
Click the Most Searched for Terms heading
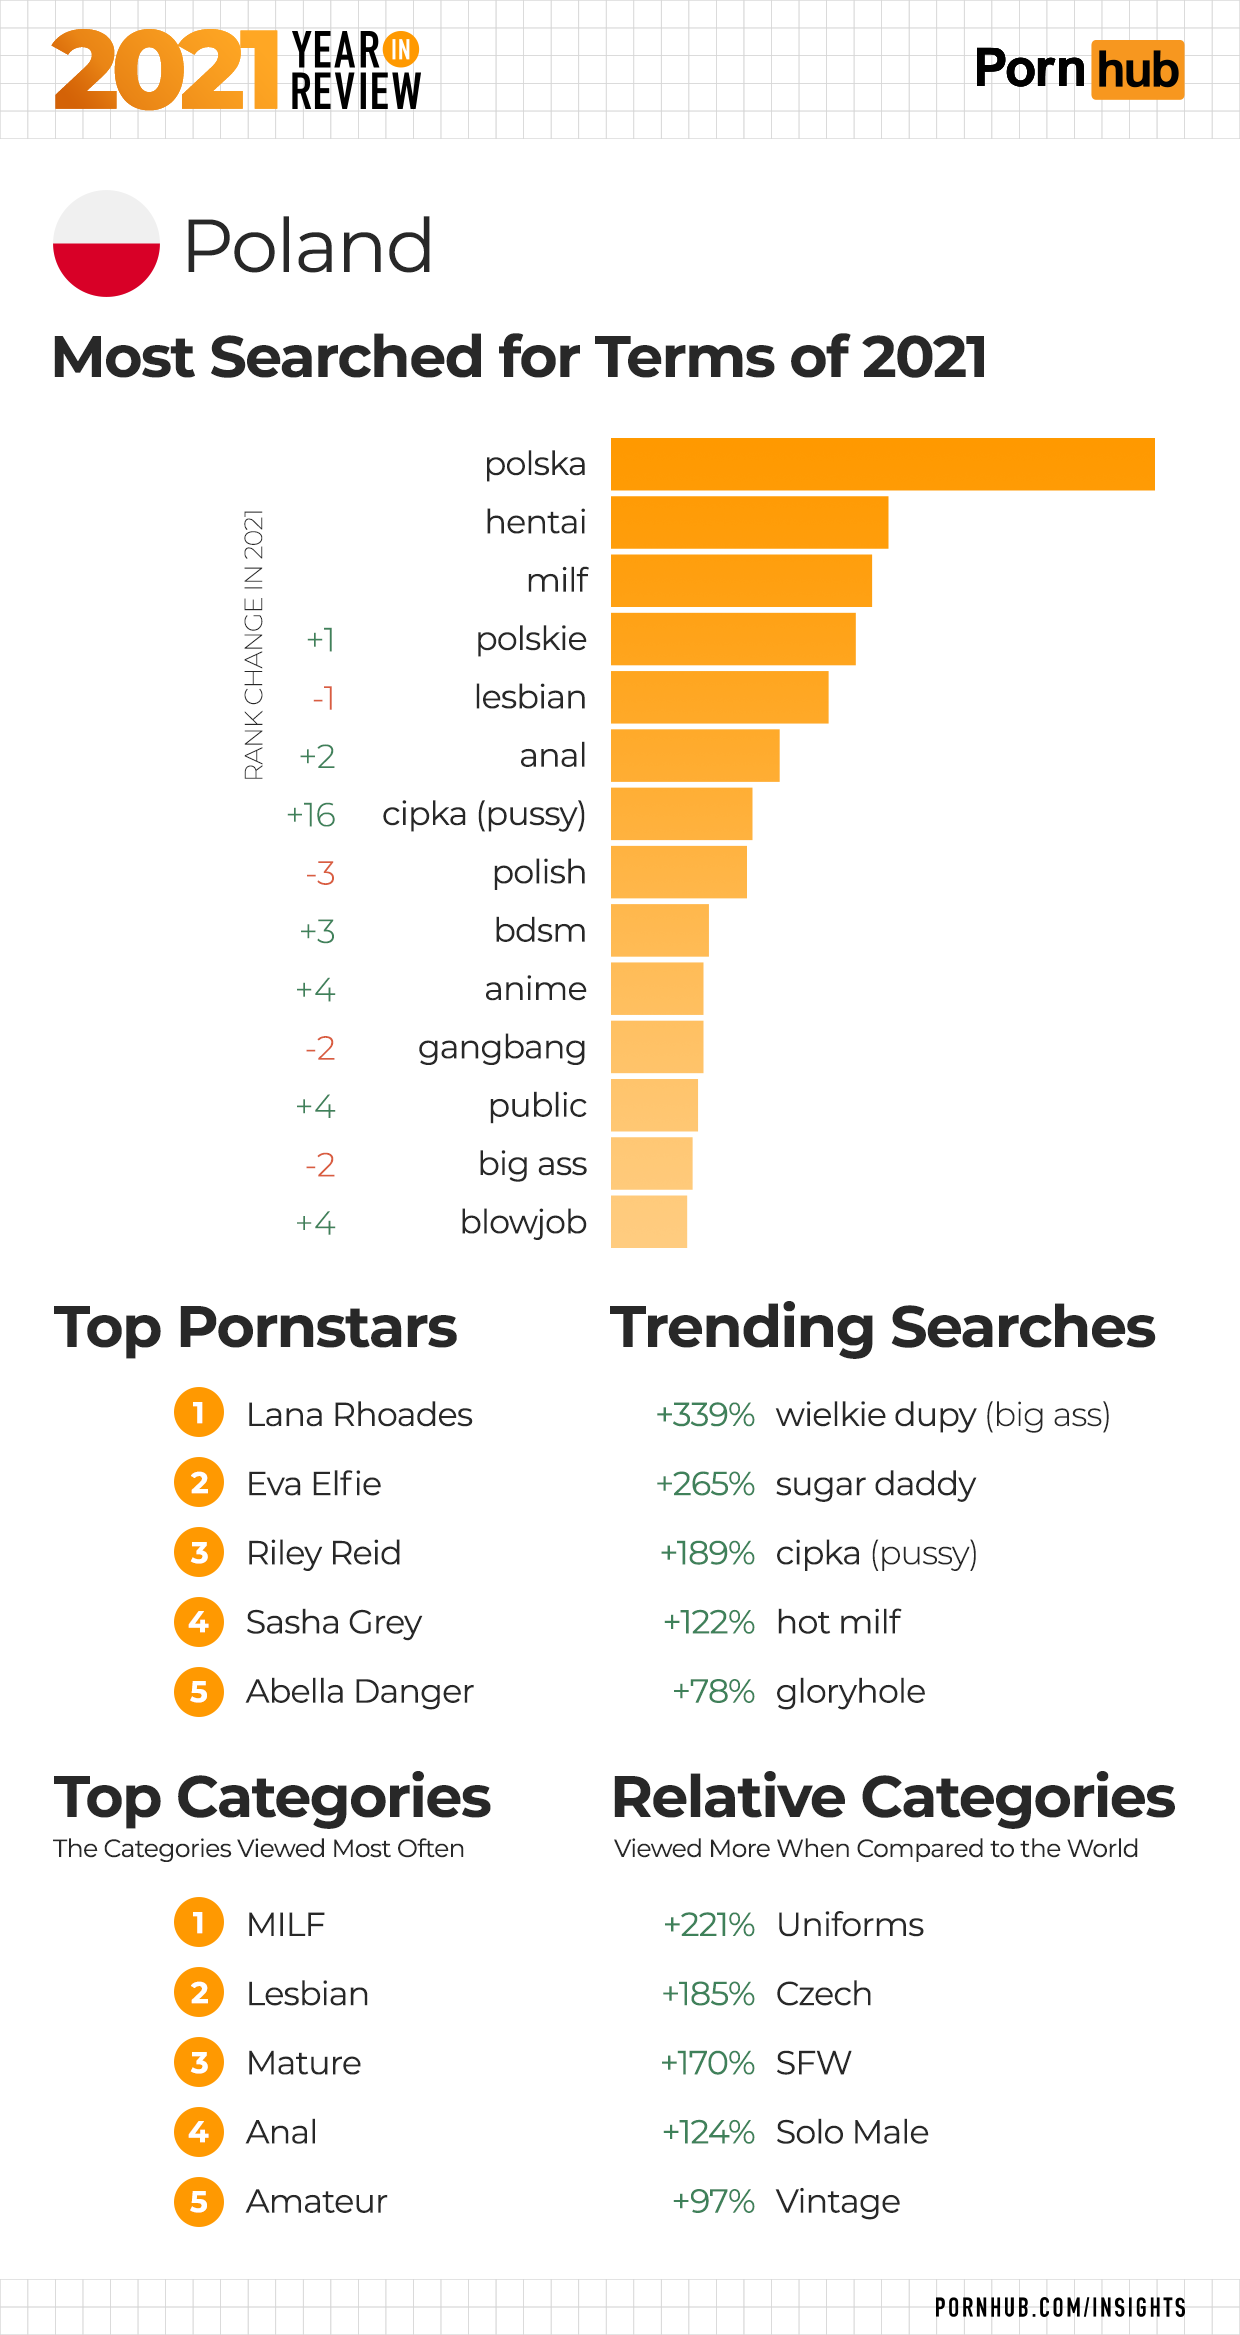(x=519, y=357)
